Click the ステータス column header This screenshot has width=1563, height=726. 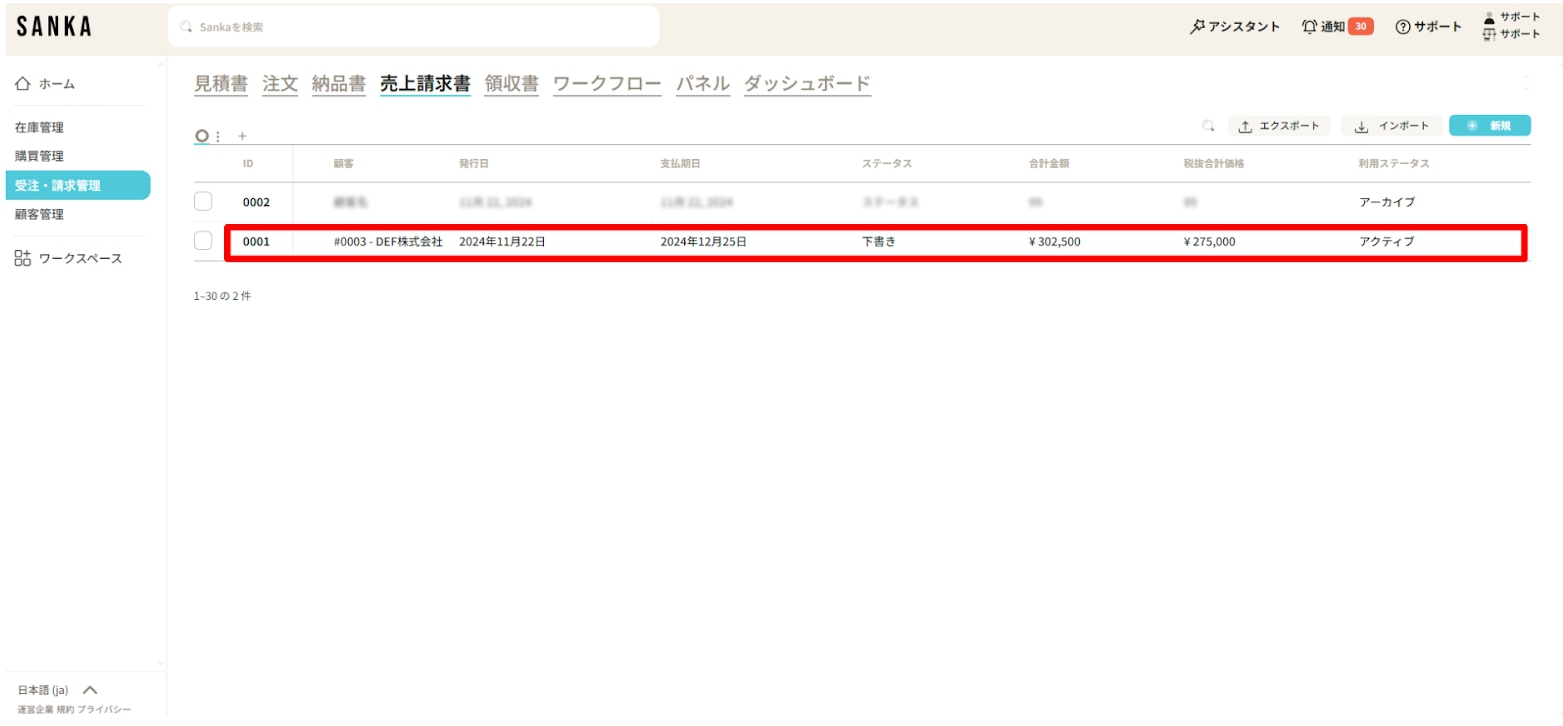coord(887,163)
